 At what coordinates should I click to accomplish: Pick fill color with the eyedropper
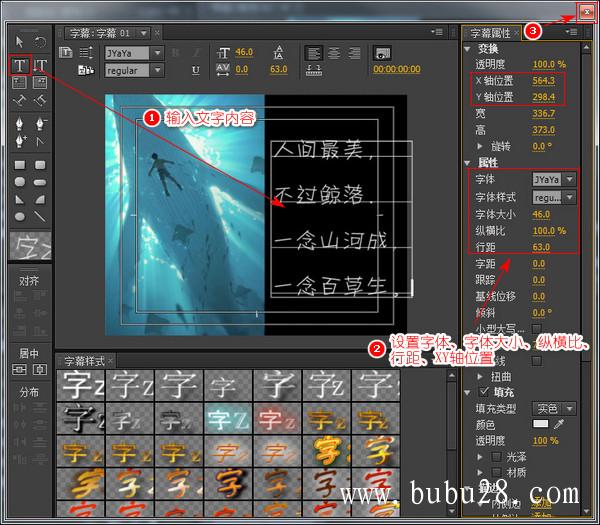[559, 424]
